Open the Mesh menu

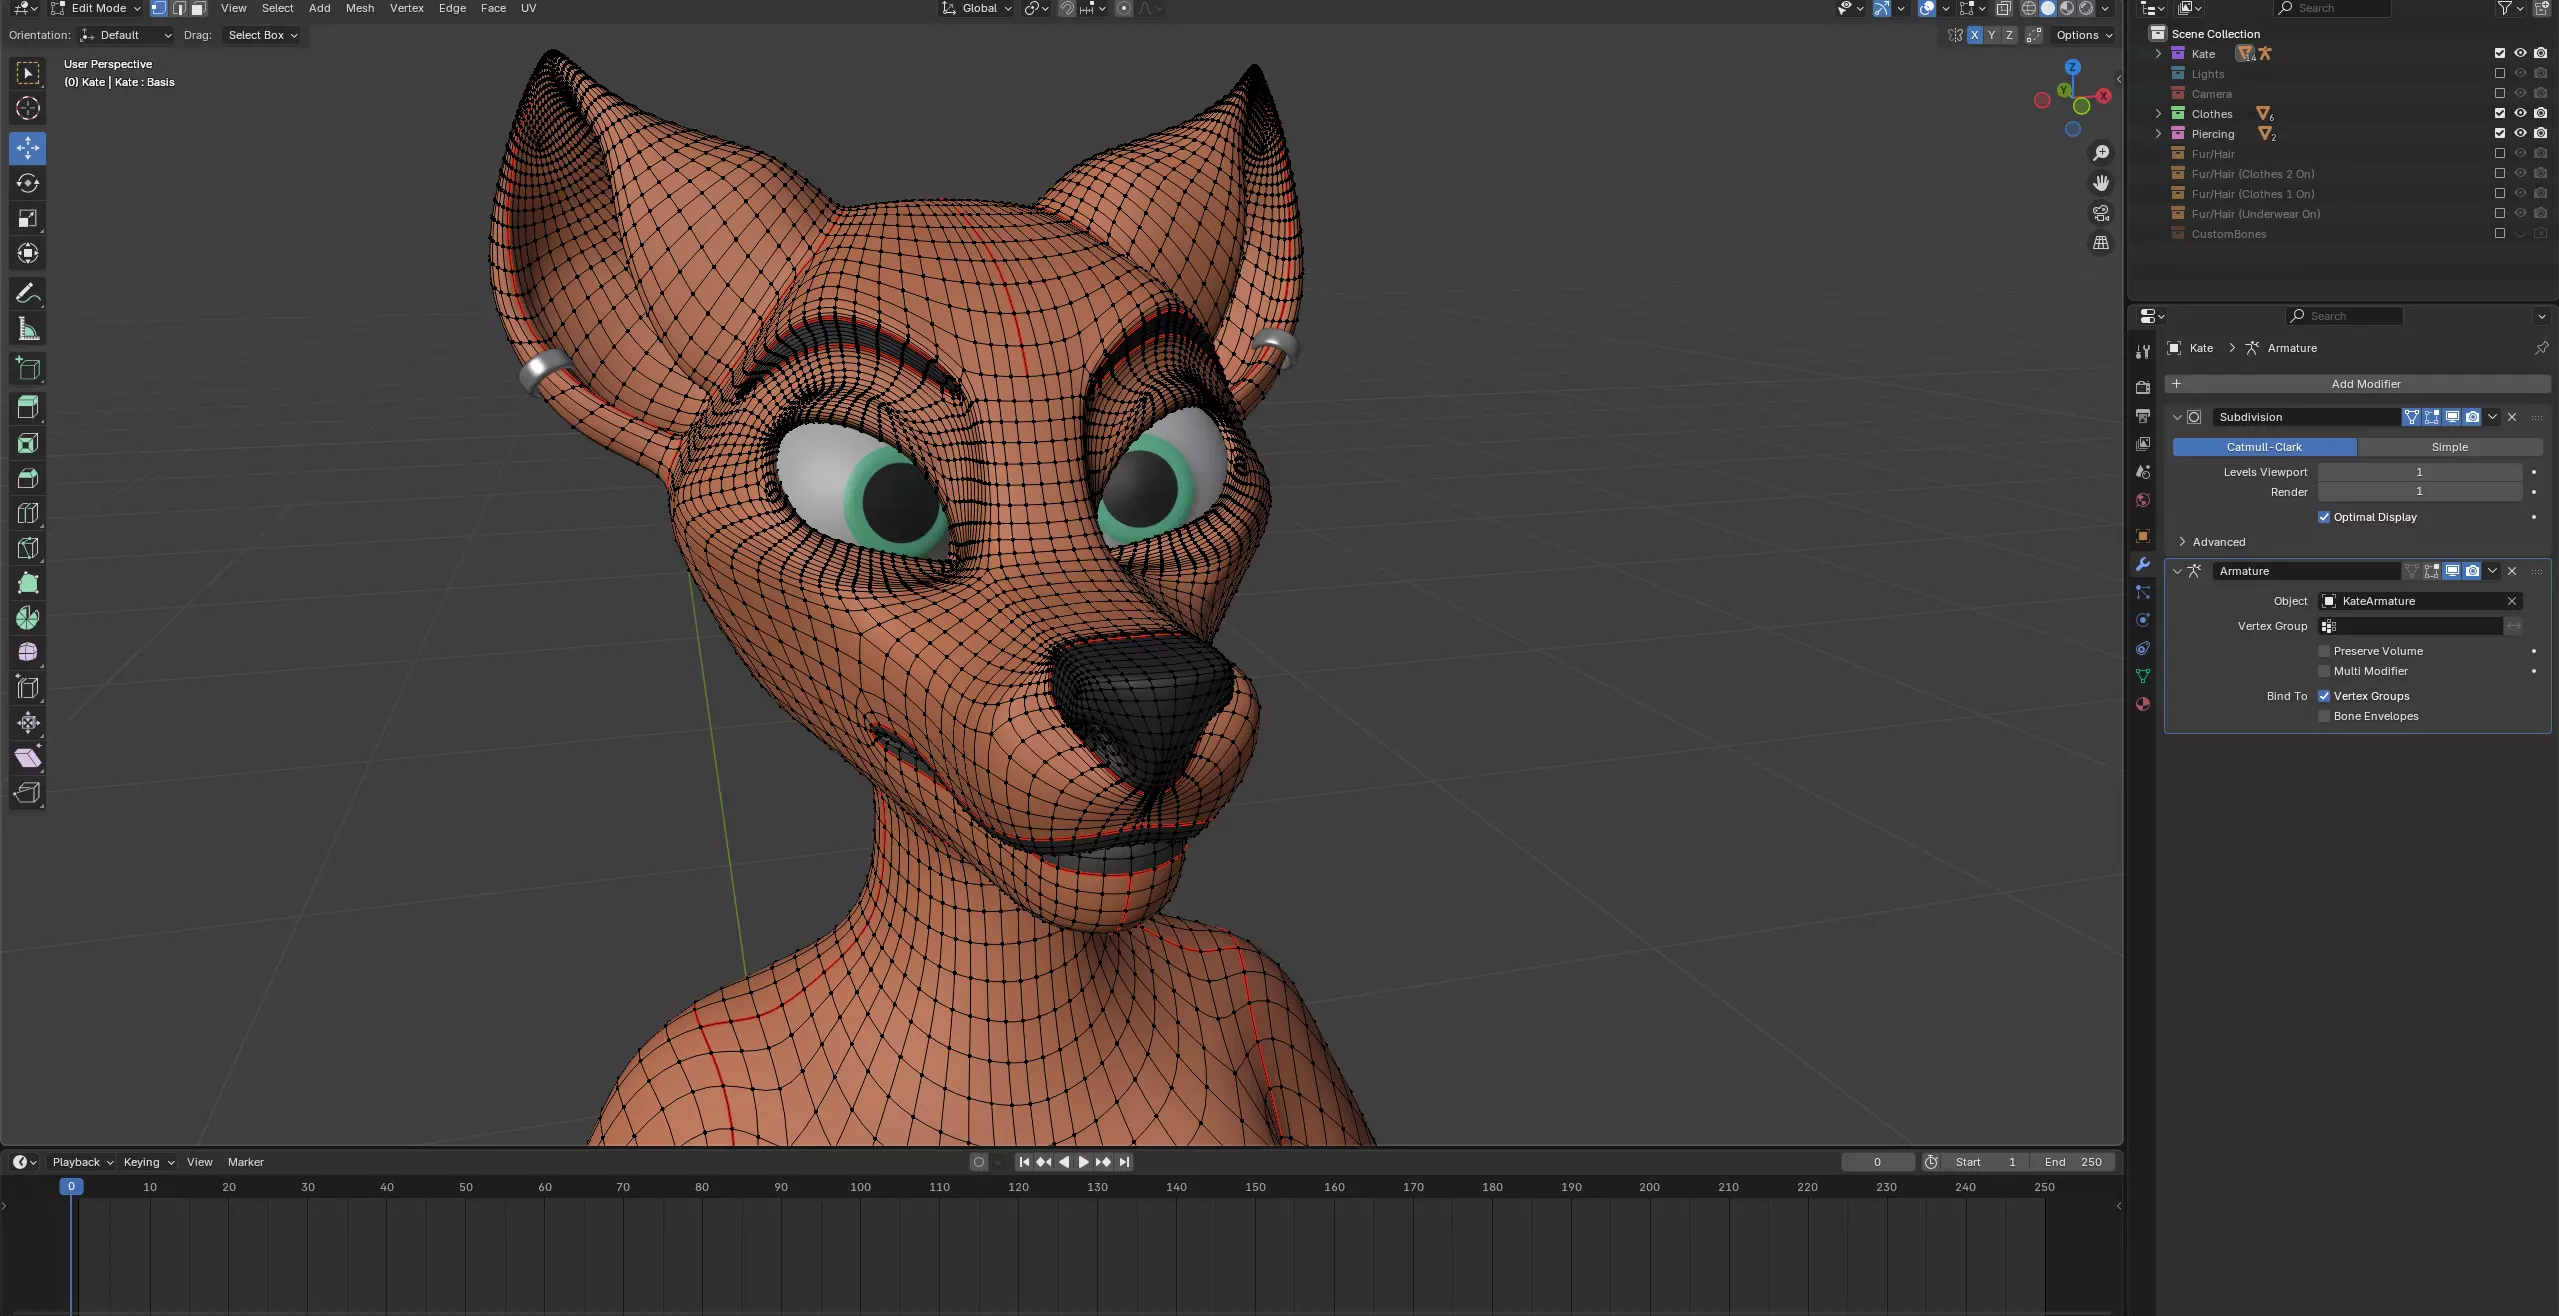(x=360, y=8)
